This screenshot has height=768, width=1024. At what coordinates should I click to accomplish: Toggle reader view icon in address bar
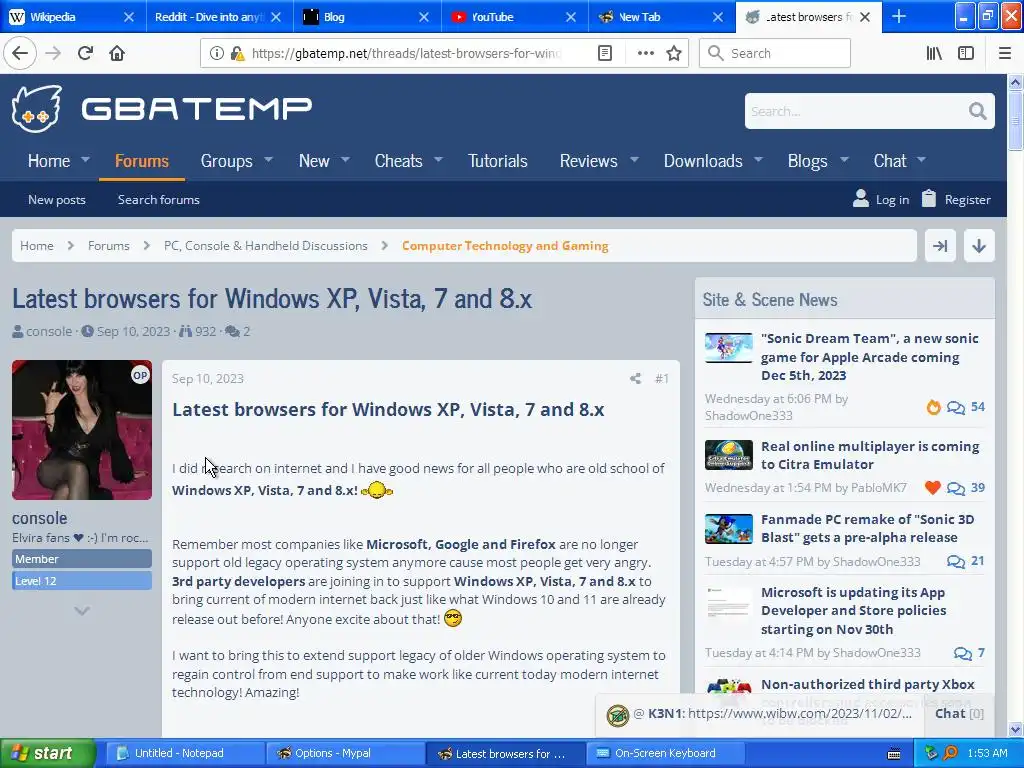pos(605,53)
